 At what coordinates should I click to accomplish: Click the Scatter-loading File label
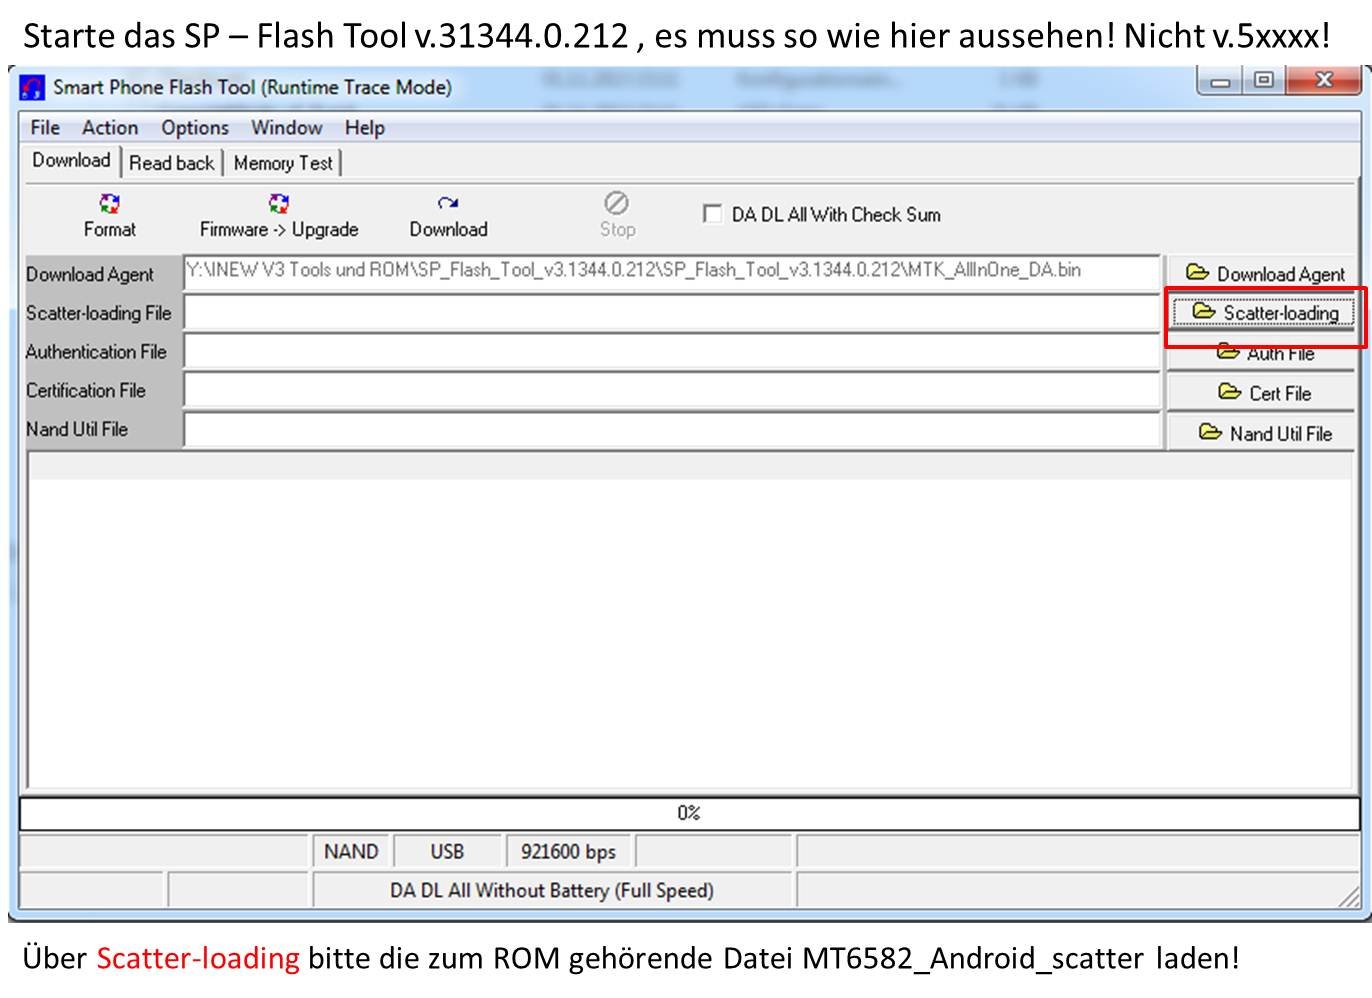[x=99, y=313]
